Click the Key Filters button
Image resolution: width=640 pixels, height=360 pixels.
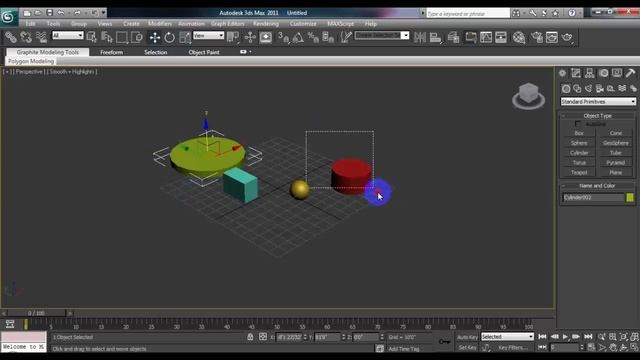[513, 348]
